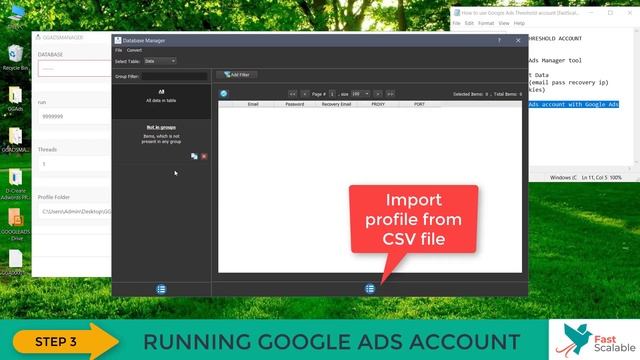Open the page size dropdown showing 100
The width and height of the screenshot is (640, 360).
coord(360,94)
